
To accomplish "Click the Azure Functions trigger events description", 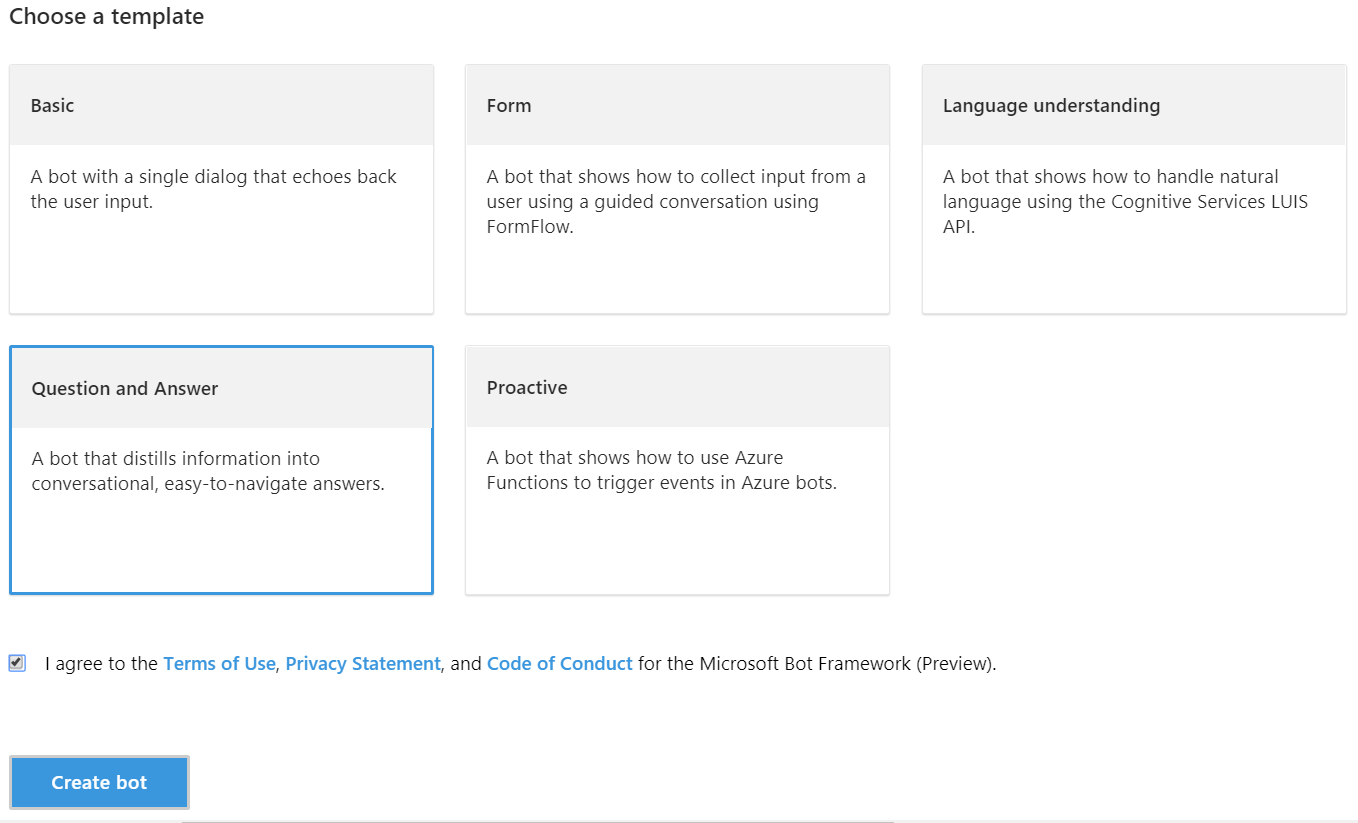I will point(661,470).
